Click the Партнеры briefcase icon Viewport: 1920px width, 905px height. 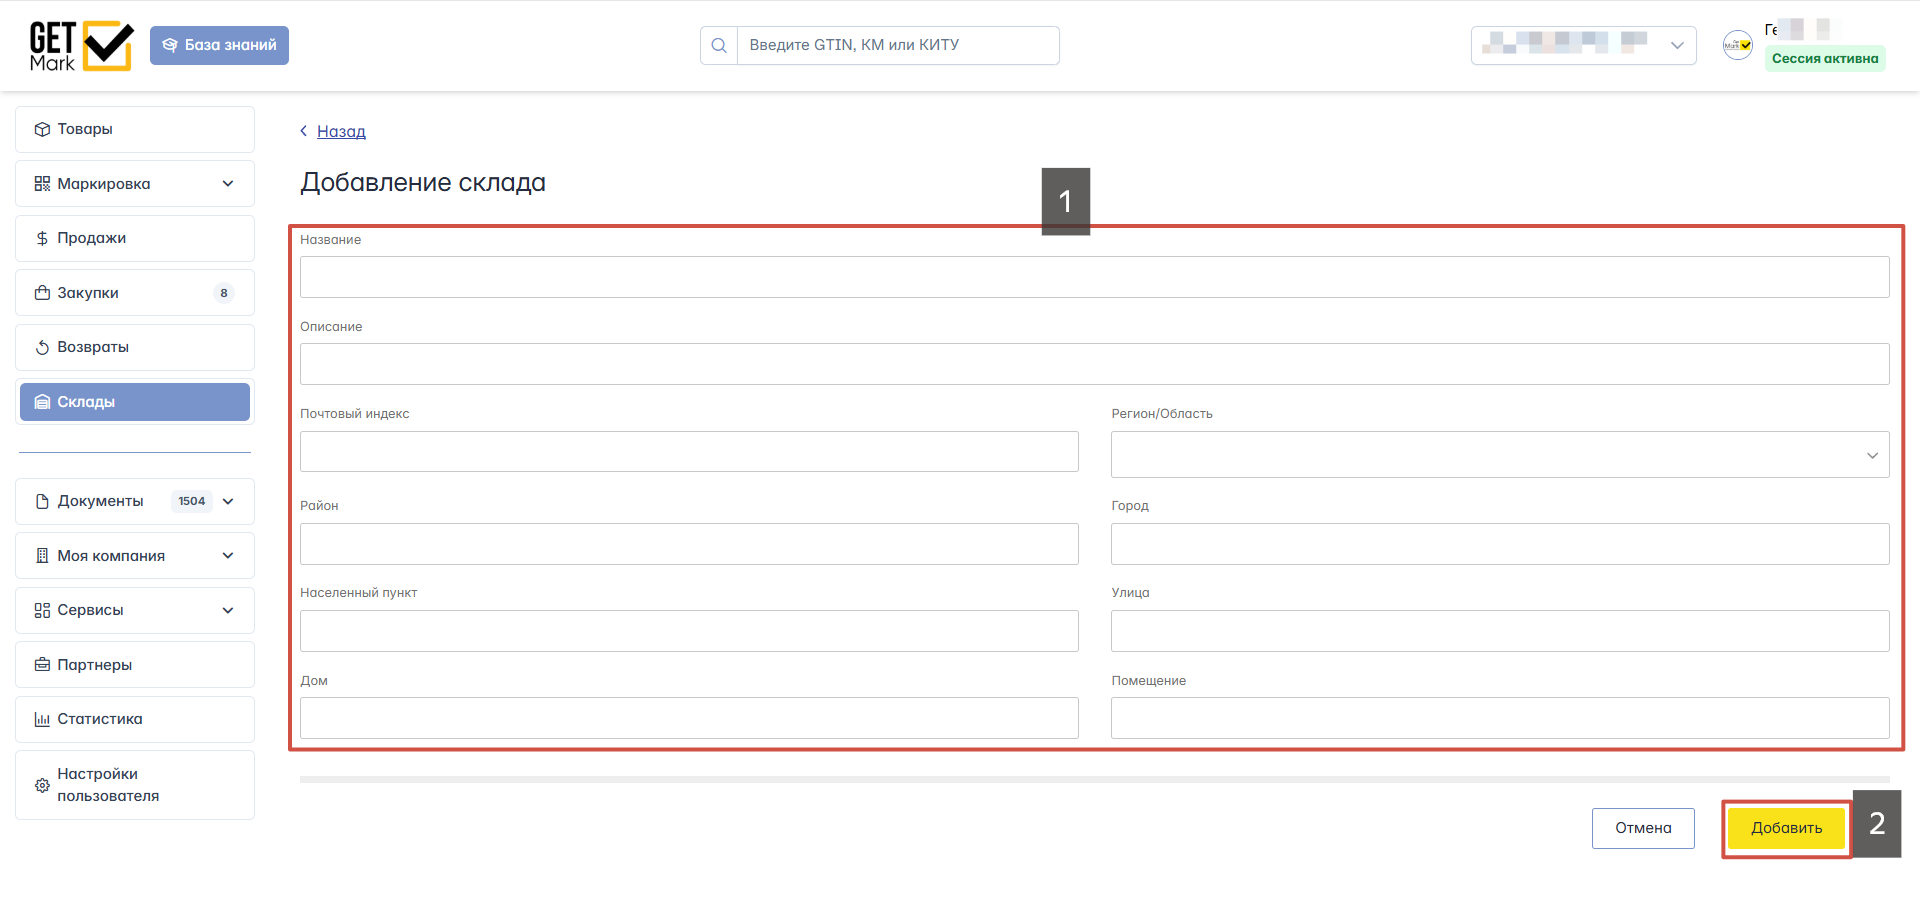tap(42, 665)
